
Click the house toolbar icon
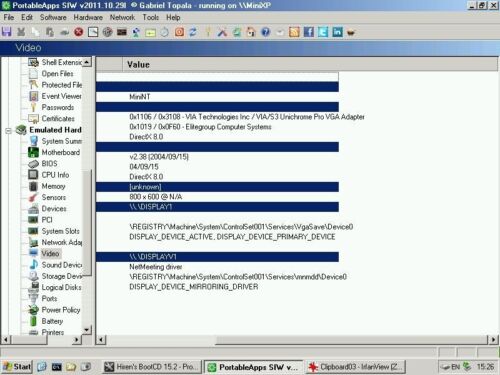tap(251, 32)
